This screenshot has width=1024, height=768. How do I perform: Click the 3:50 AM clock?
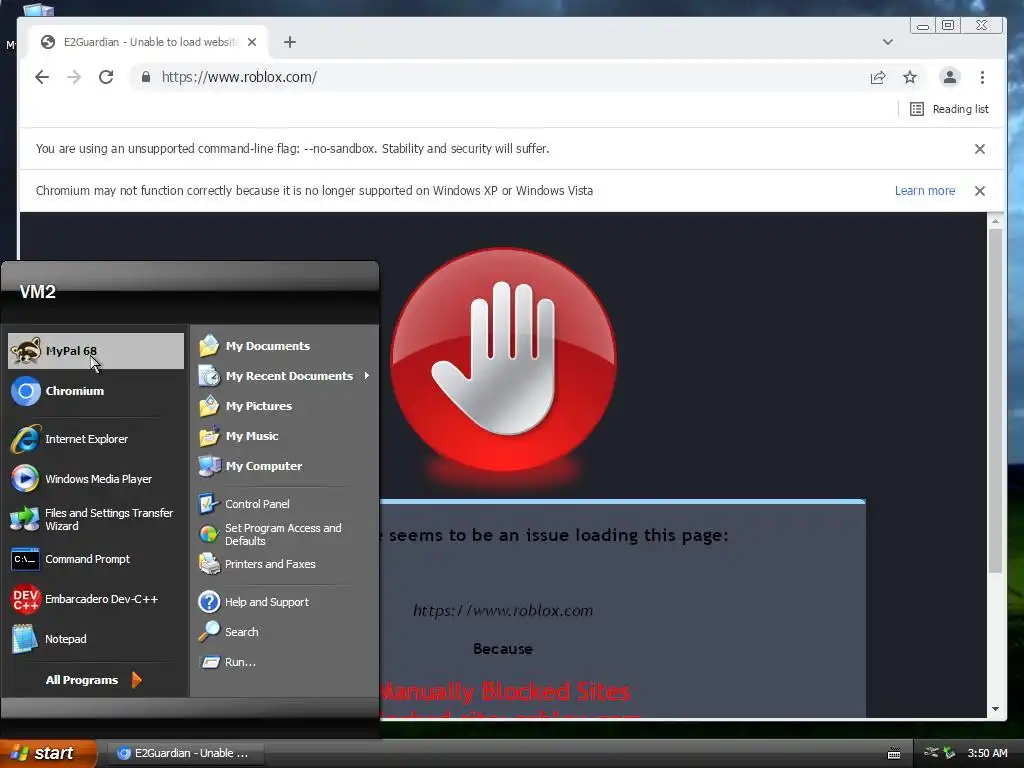click(987, 753)
